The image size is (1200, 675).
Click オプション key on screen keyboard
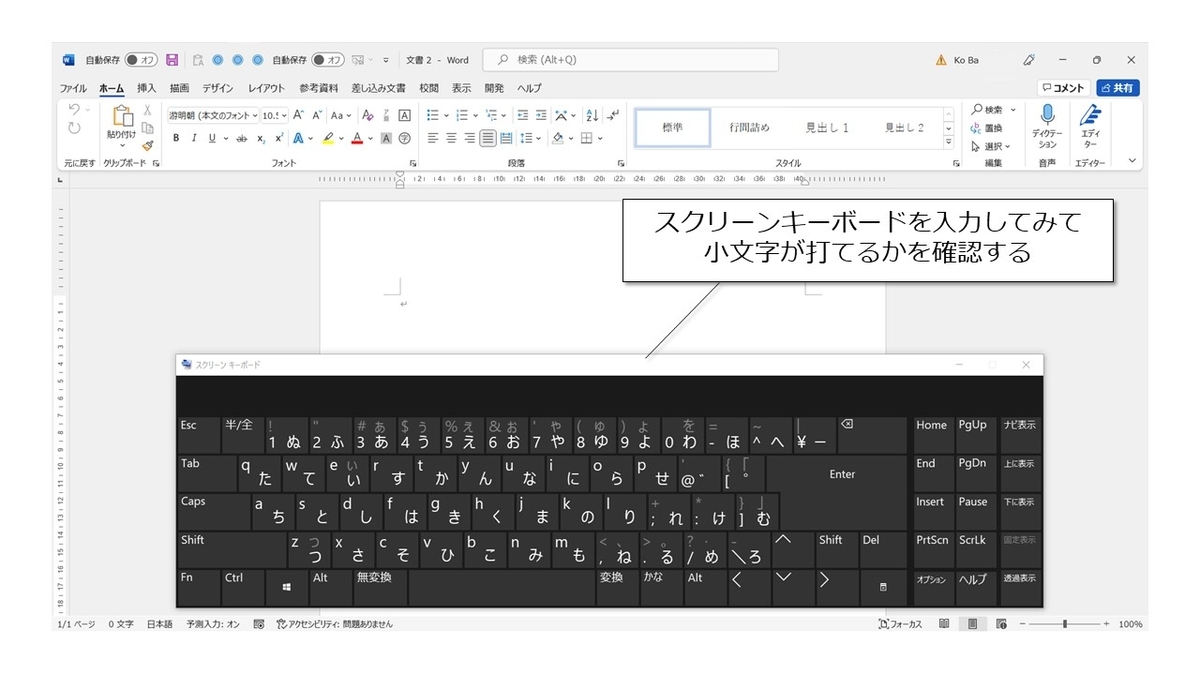pos(933,587)
